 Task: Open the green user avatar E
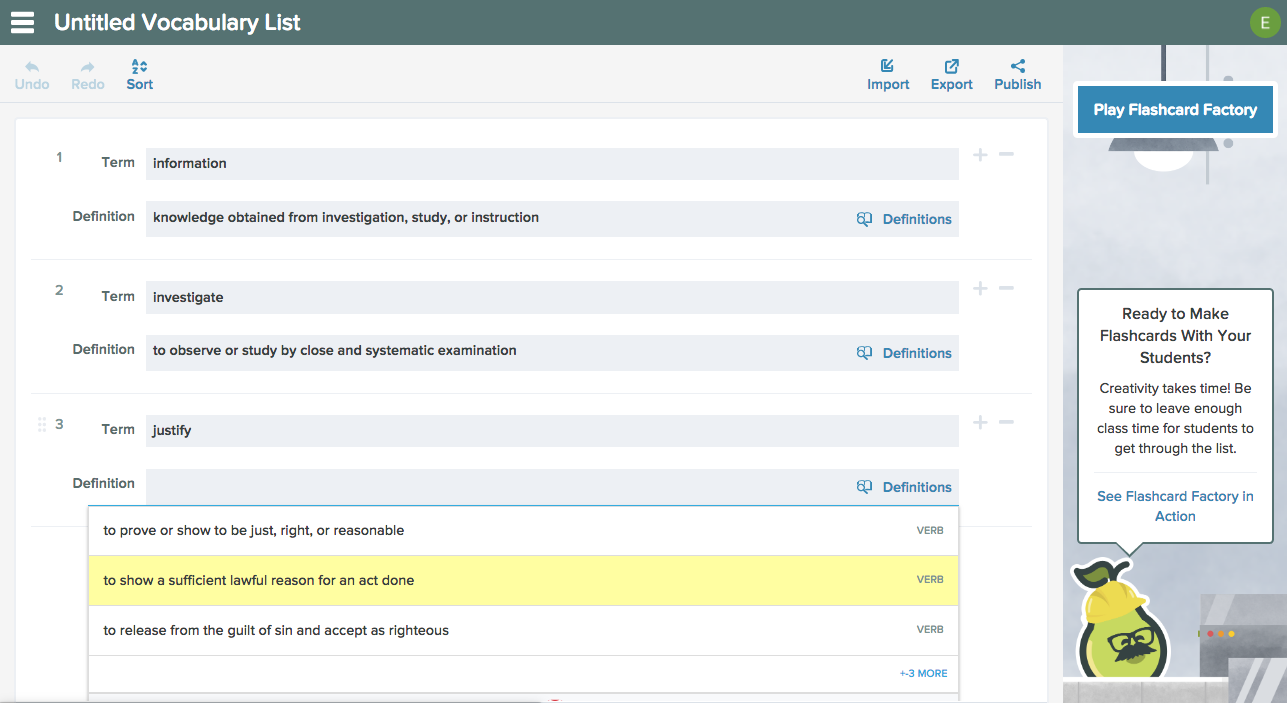1264,22
